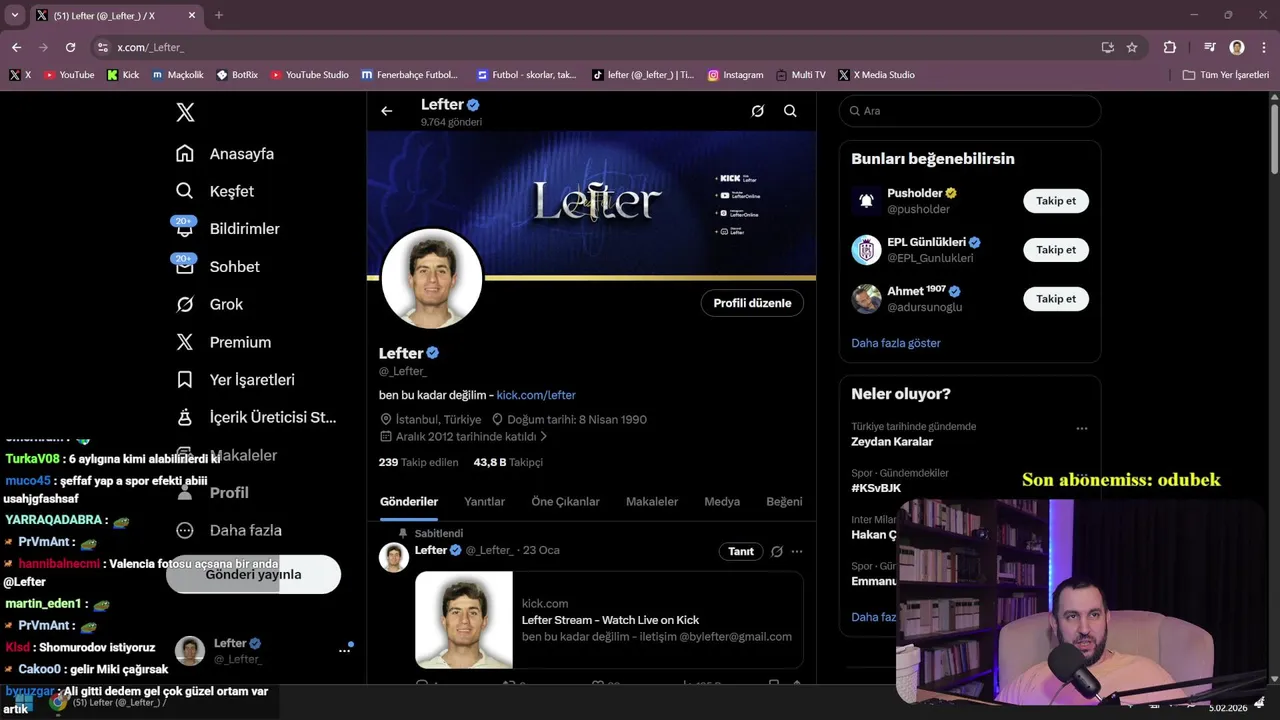
Task: Open the Chrome extensions puzzle icon
Action: click(x=1170, y=47)
